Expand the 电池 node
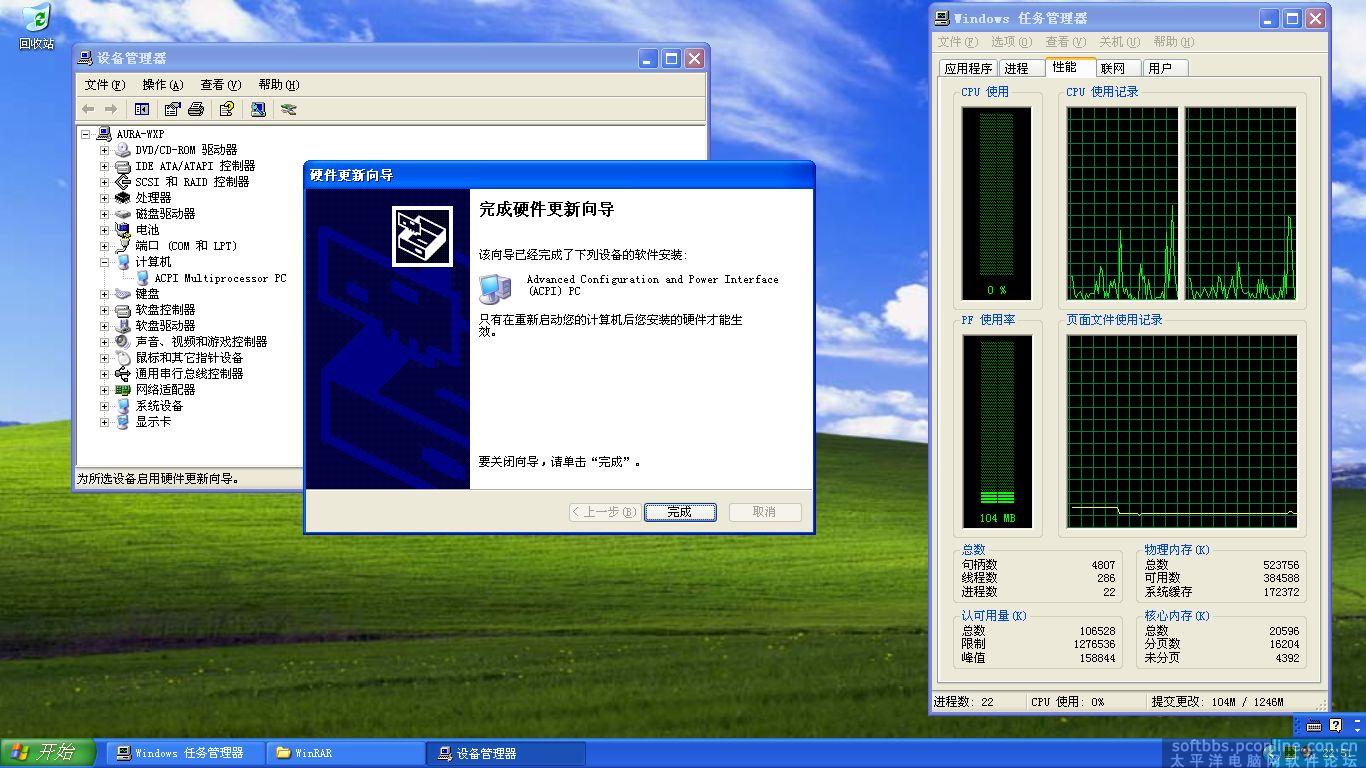This screenshot has width=1366, height=768. tap(104, 230)
